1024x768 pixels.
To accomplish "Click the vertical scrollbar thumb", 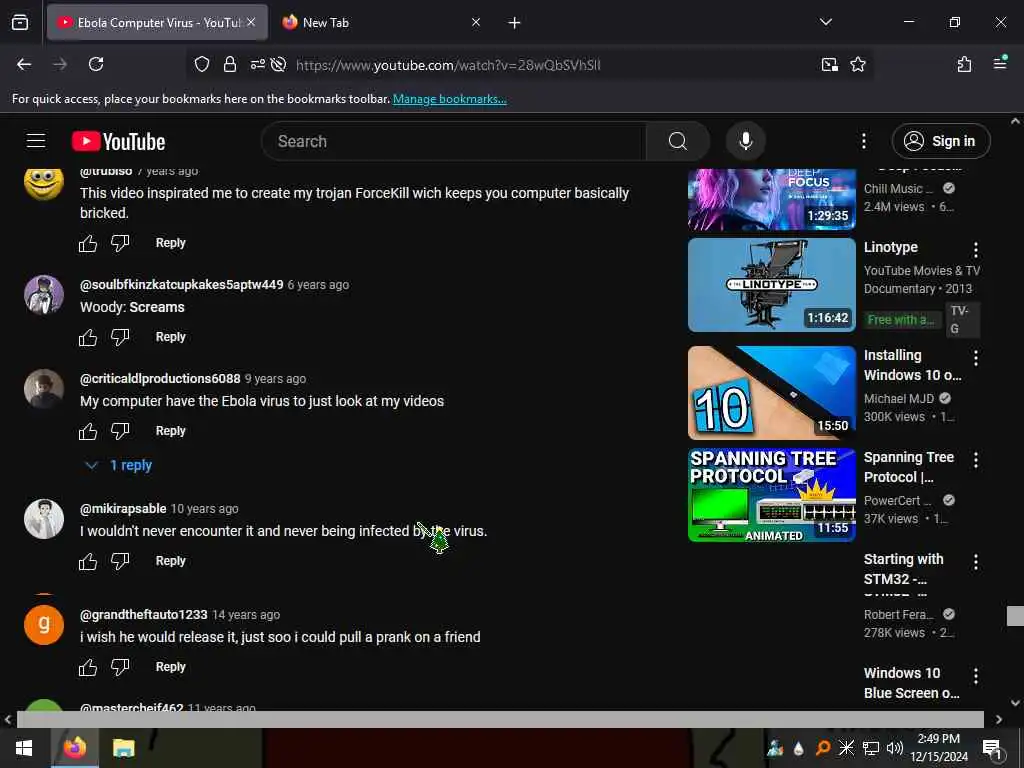I will 1015,616.
